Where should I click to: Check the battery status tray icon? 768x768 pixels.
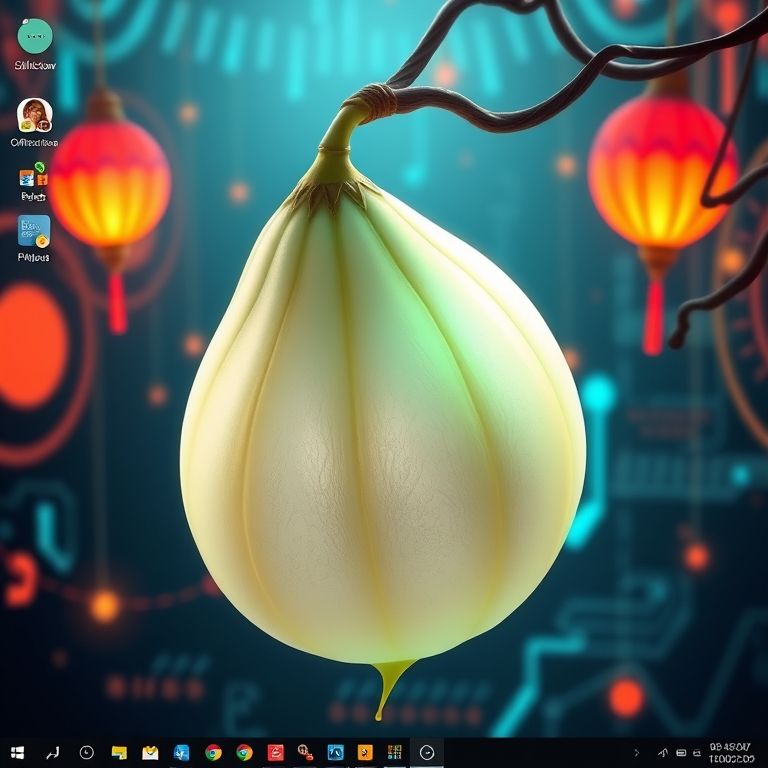(x=681, y=752)
